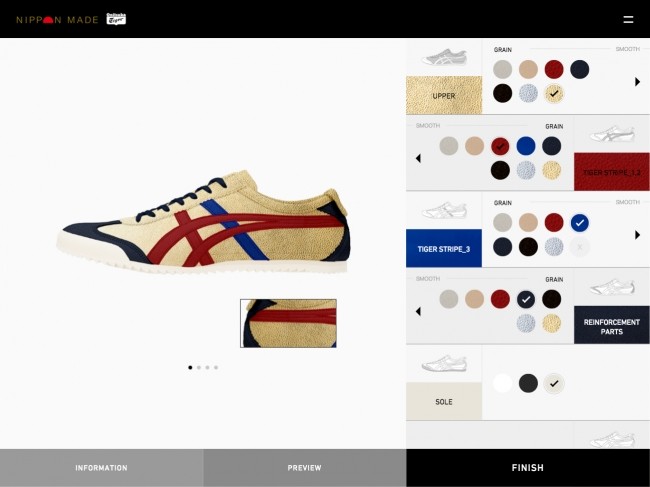
Task: Select the checked gold grain upper color
Action: (x=553, y=93)
